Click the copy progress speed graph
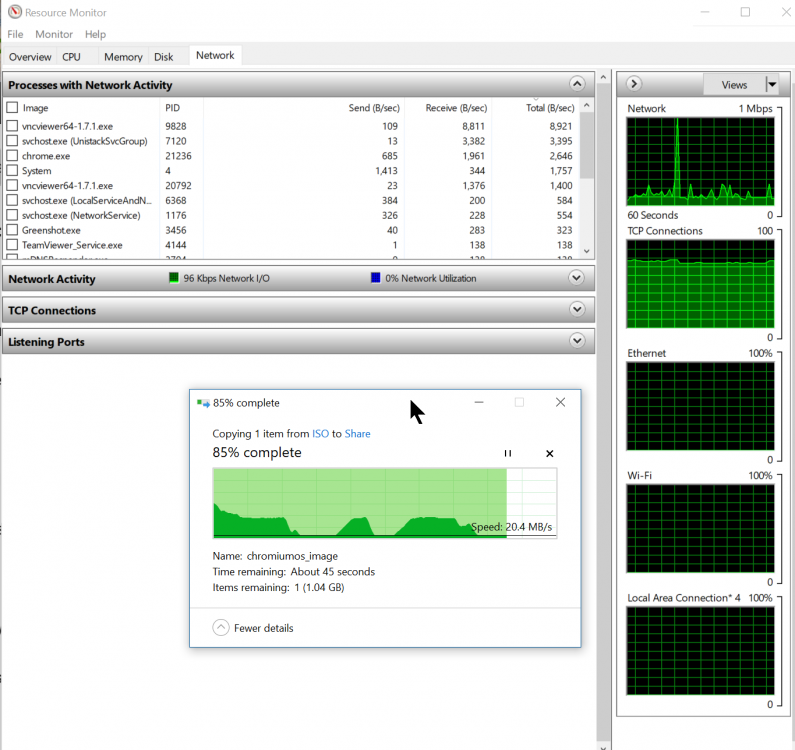This screenshot has height=750, width=795. click(385, 503)
